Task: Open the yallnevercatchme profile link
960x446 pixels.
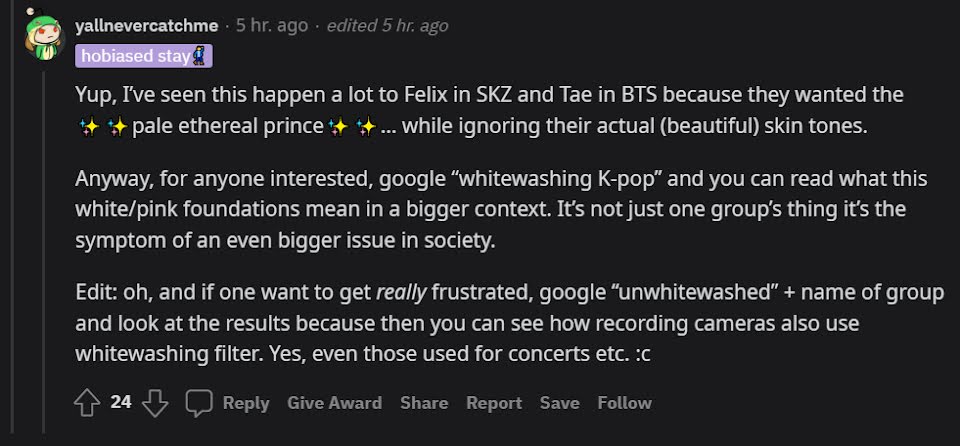Action: click(x=147, y=25)
